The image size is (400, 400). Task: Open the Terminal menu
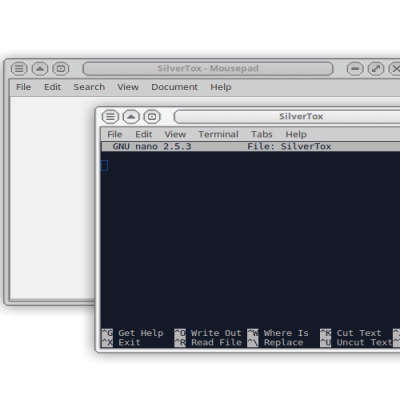(x=218, y=134)
